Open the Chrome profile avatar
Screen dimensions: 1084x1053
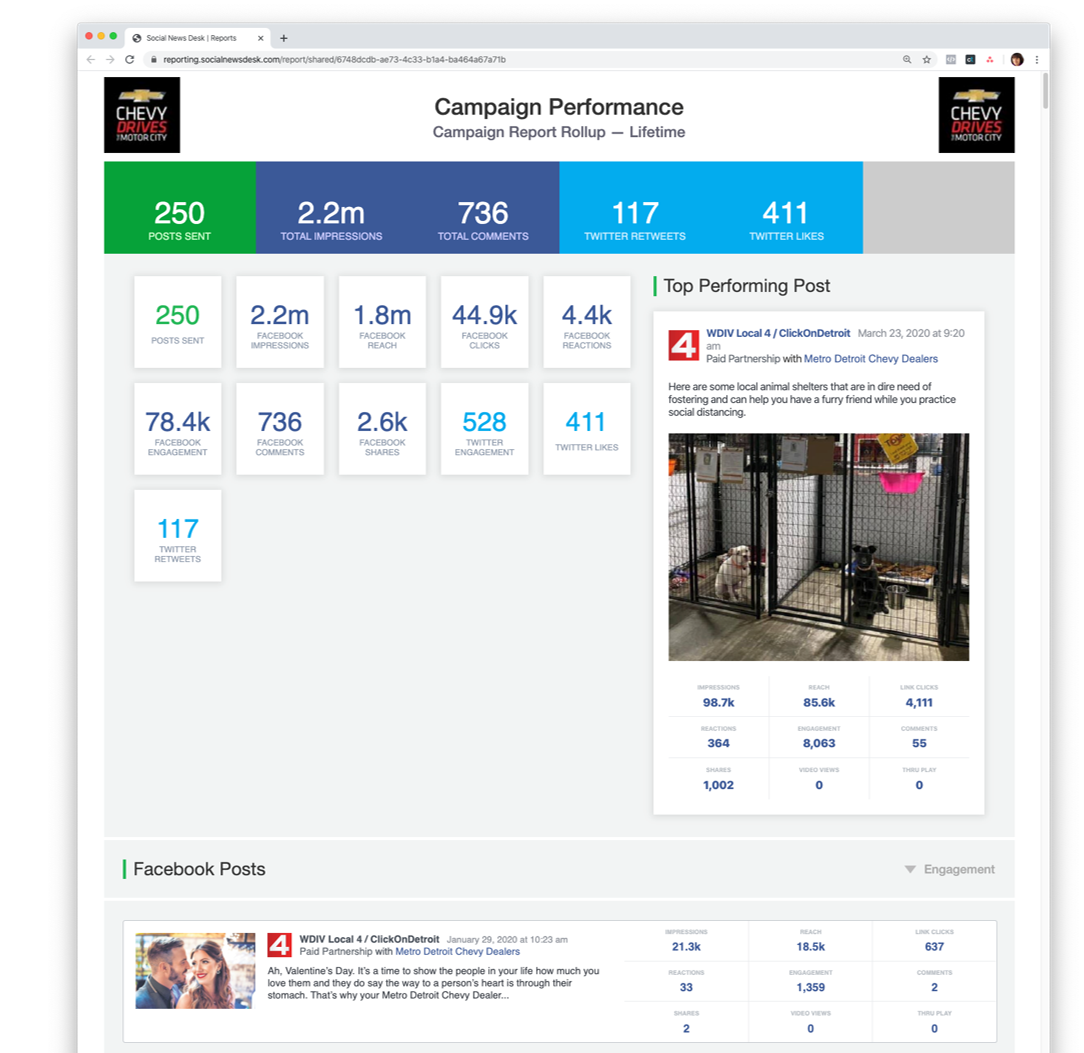tap(1017, 59)
